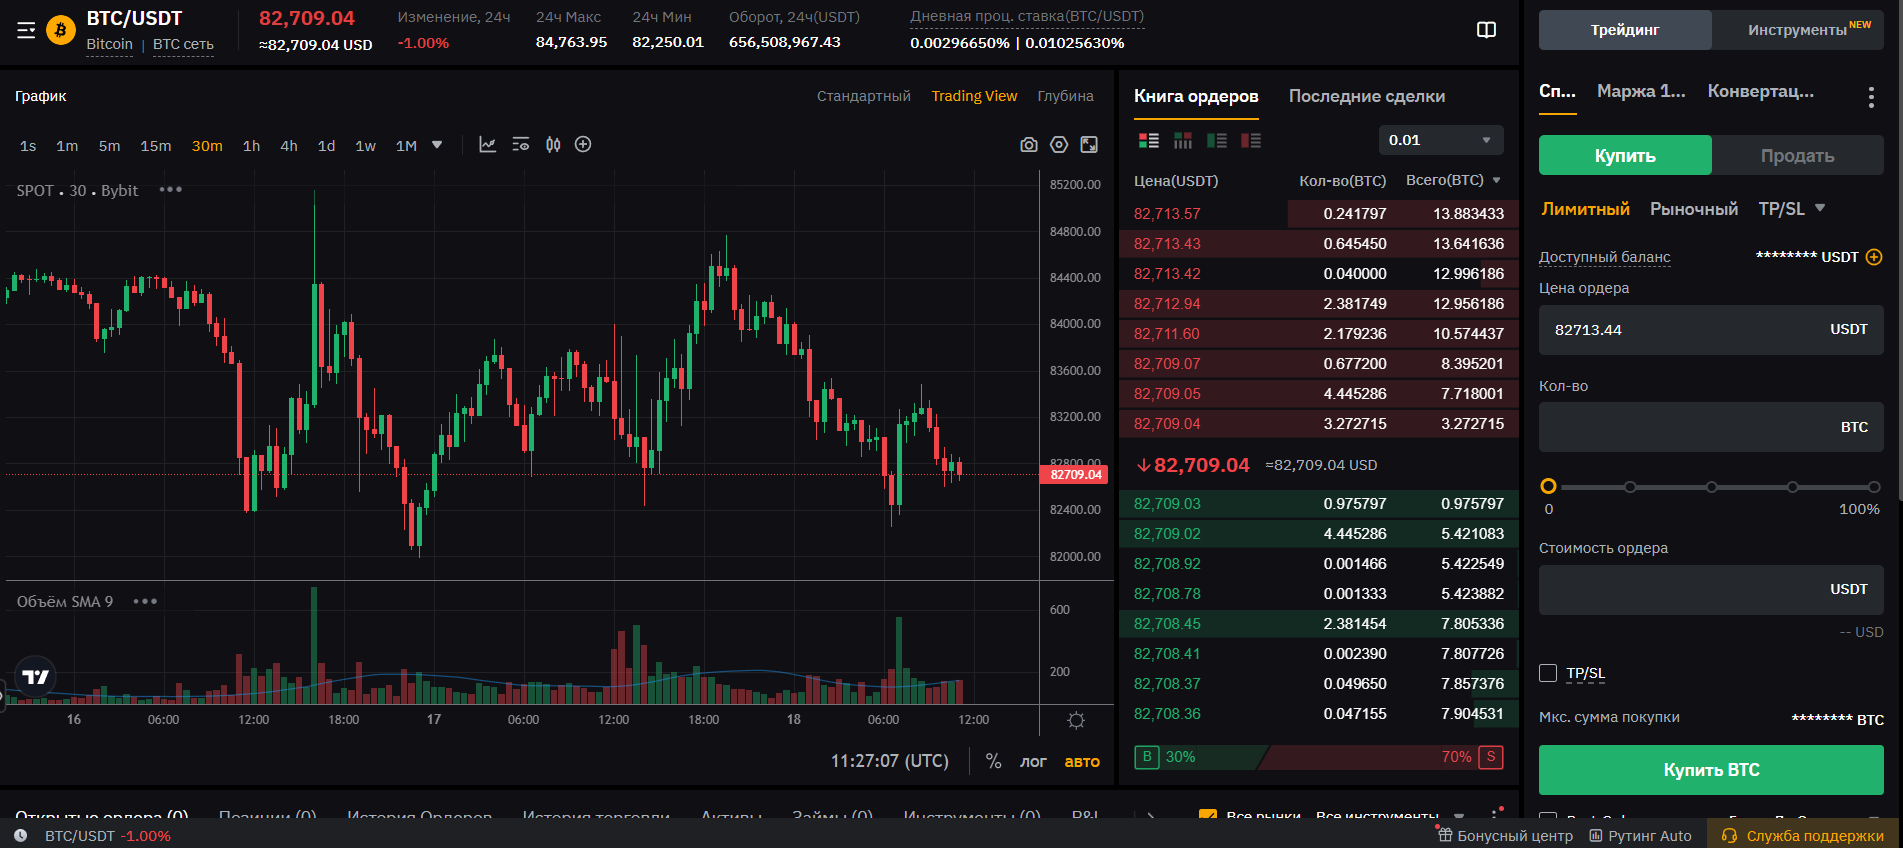Open Служба поддержки headset button
The image size is (1903, 848).
[1805, 836]
